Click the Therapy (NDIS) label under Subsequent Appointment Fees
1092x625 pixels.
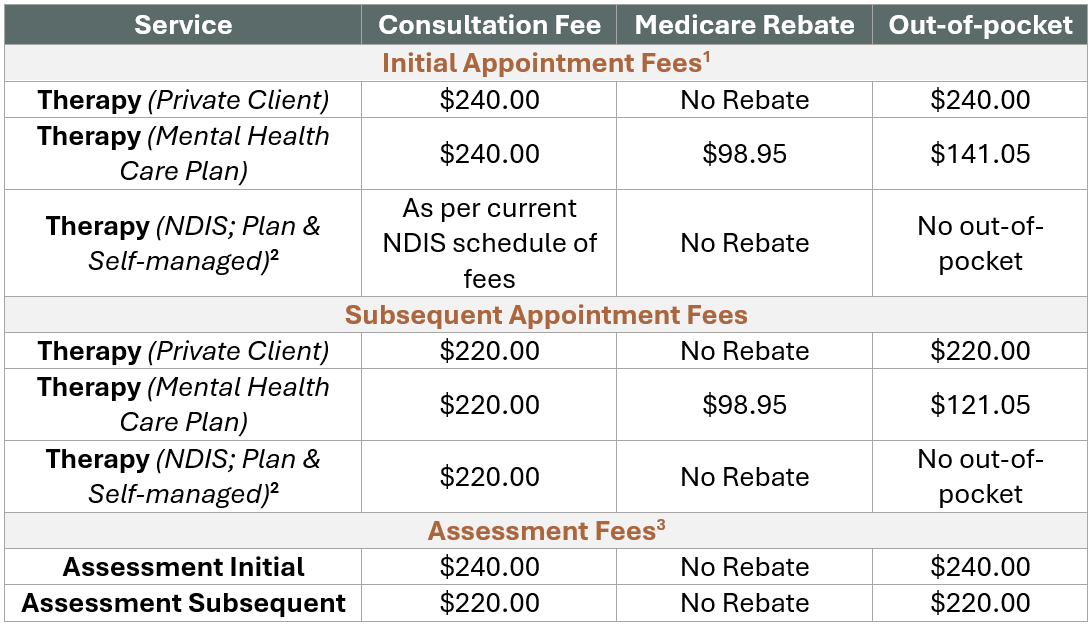183,477
